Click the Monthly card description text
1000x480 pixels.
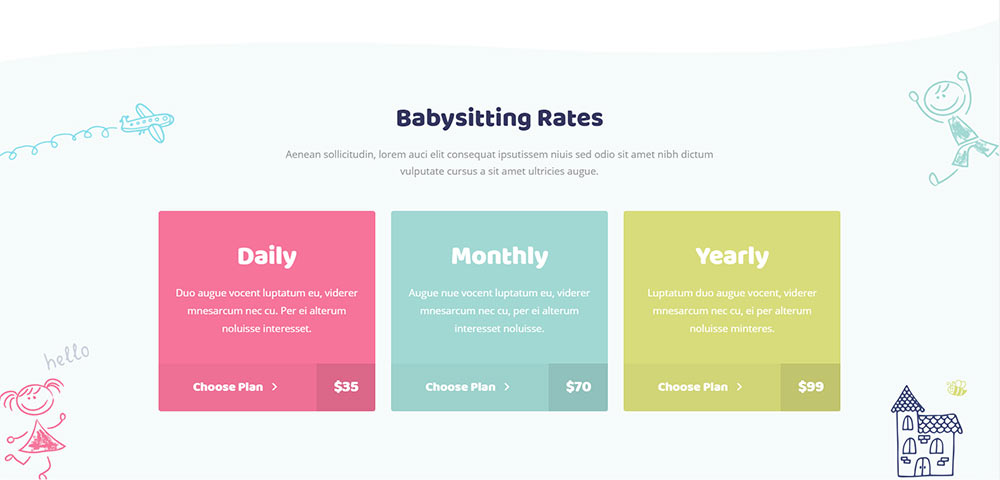(x=499, y=311)
